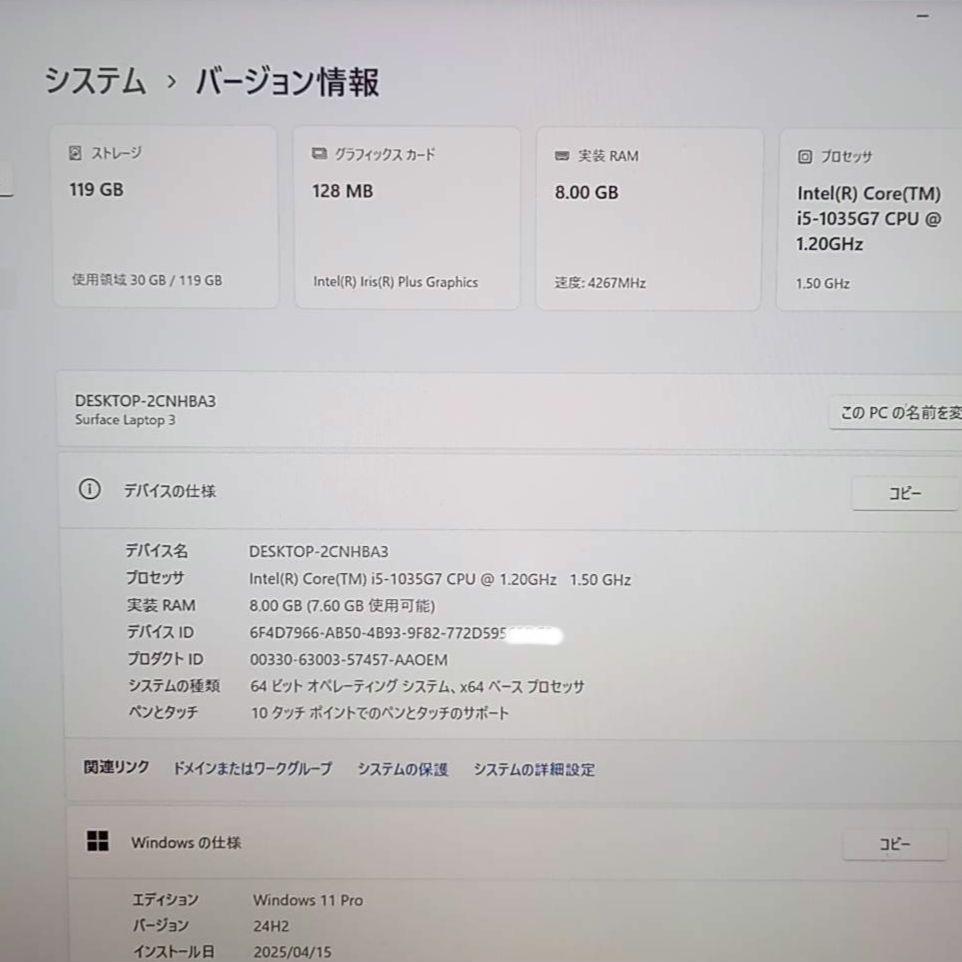962x962 pixels.
Task: Open the ドメインまたはワークグループ link
Action: point(252,768)
